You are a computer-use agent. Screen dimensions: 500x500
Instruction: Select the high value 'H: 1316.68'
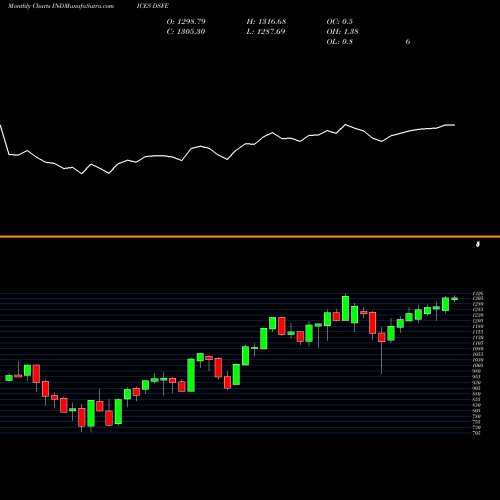pyautogui.click(x=266, y=22)
